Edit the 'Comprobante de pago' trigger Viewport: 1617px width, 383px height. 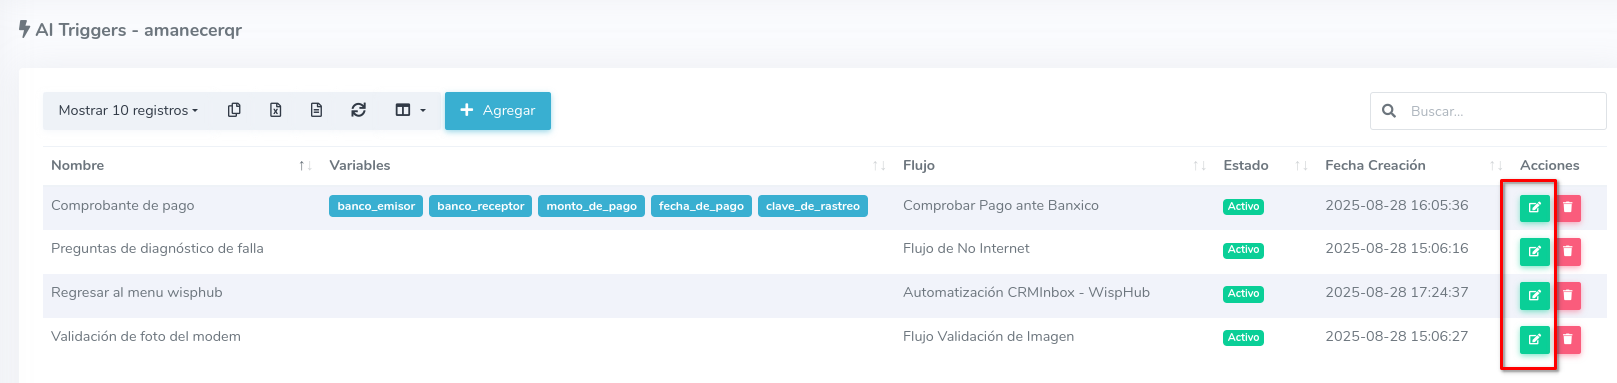coord(1534,207)
